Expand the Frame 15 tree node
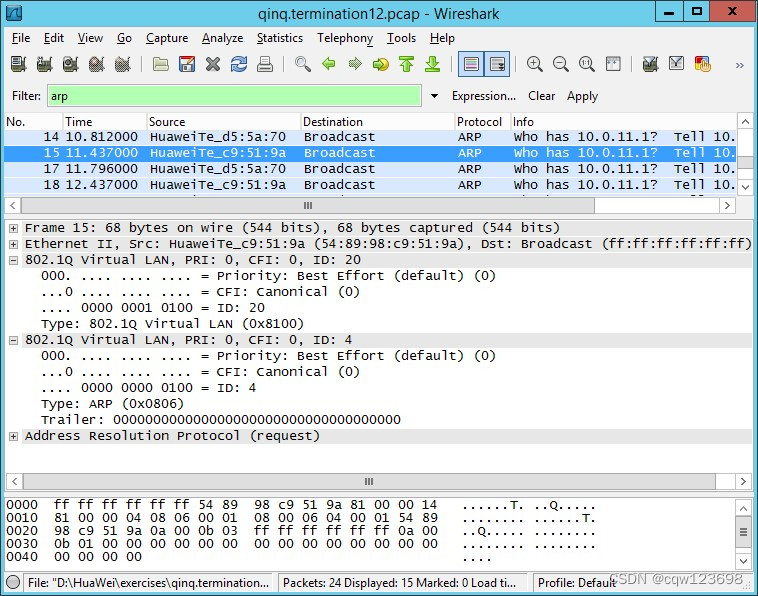This screenshot has width=758, height=596. (14, 228)
